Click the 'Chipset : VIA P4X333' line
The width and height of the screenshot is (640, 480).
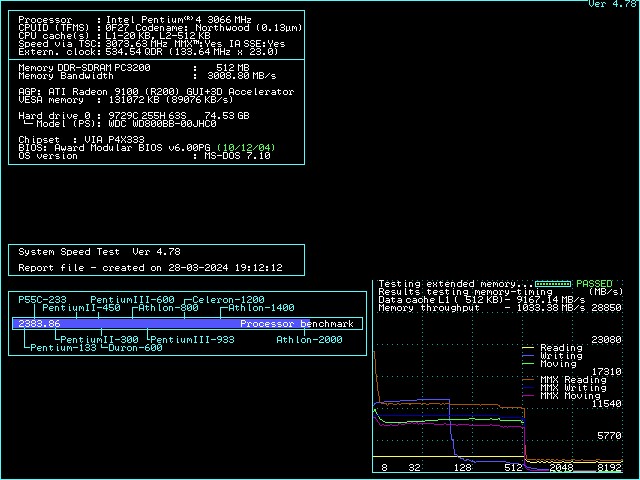81,140
